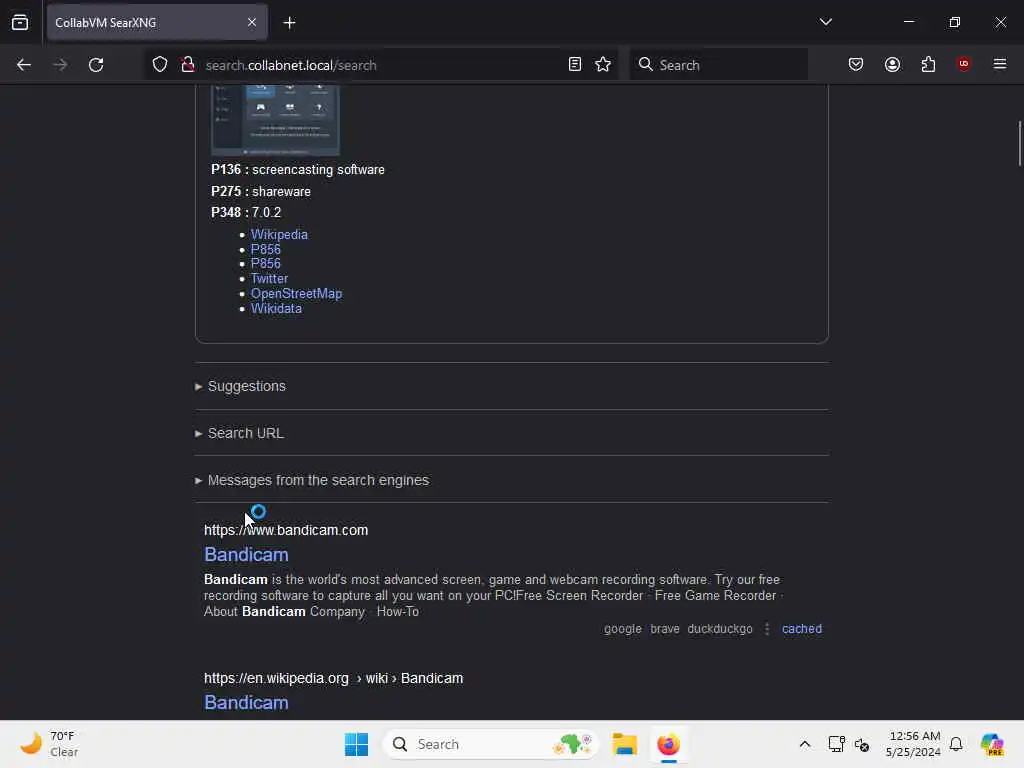Click the P275 shareware text
Screen dimensions: 1024x768
tap(261, 192)
